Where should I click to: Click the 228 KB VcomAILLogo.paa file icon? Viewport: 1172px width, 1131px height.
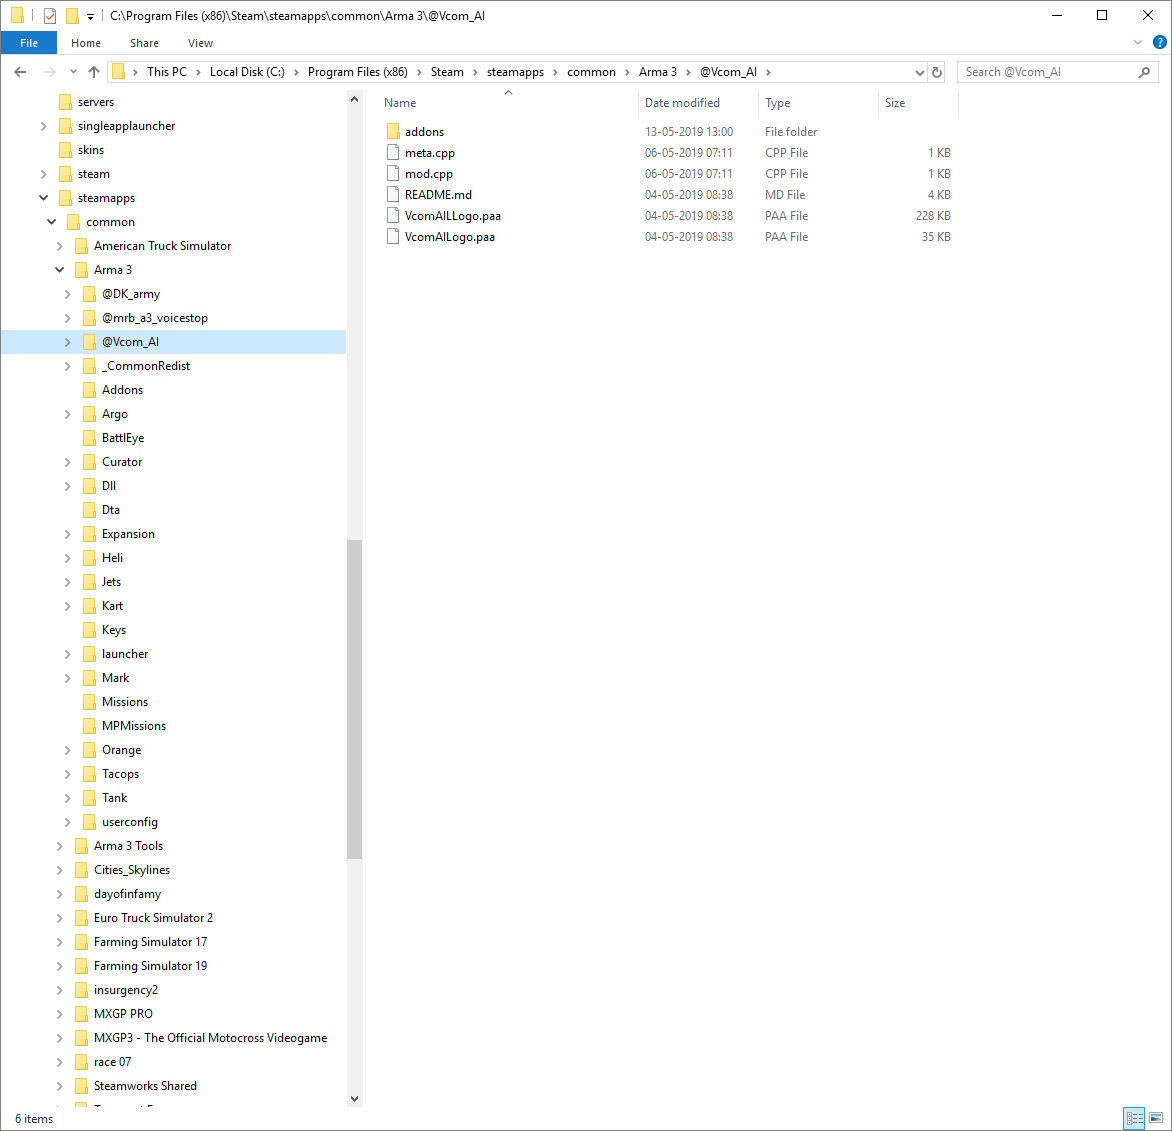tap(393, 215)
